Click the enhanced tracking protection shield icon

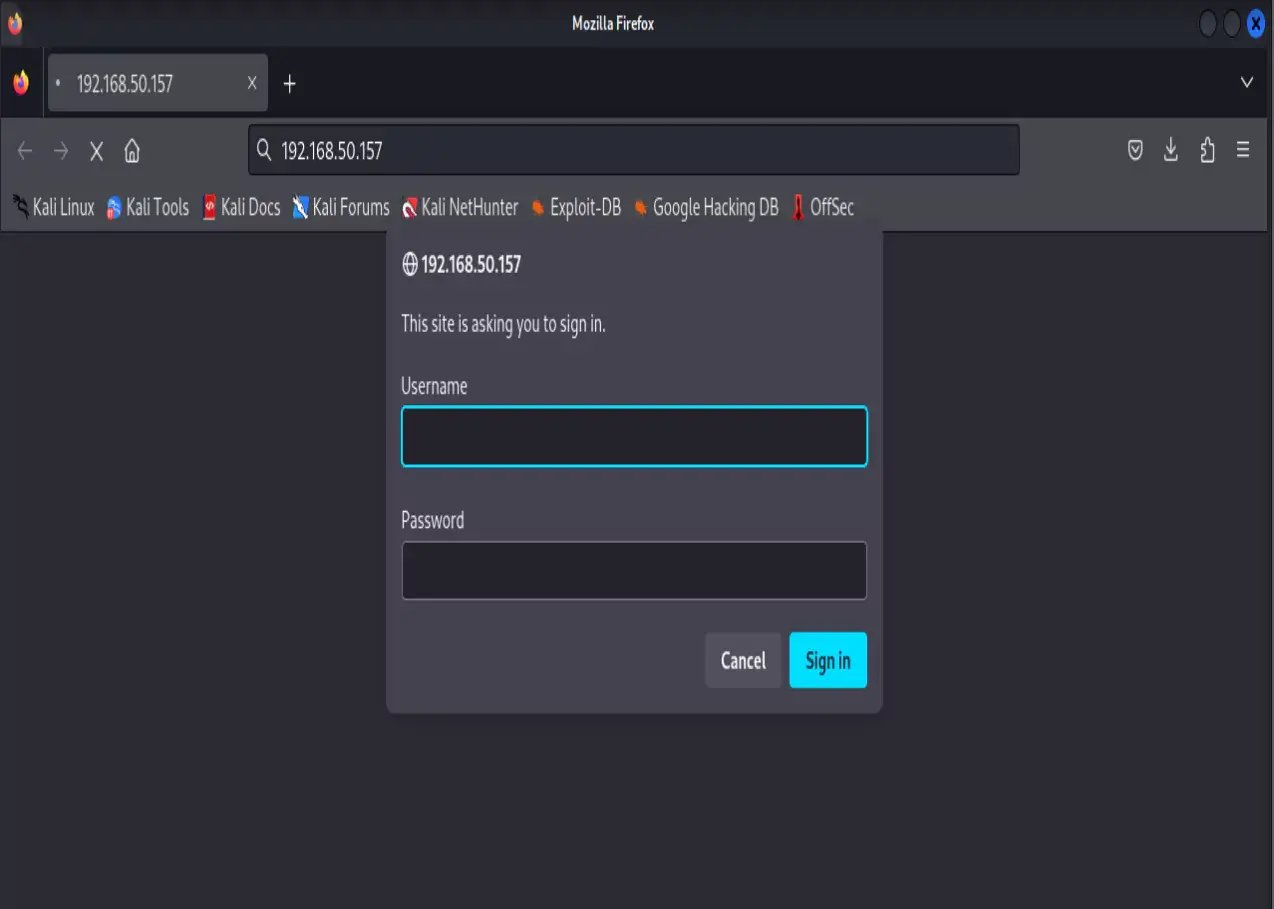click(x=1135, y=150)
